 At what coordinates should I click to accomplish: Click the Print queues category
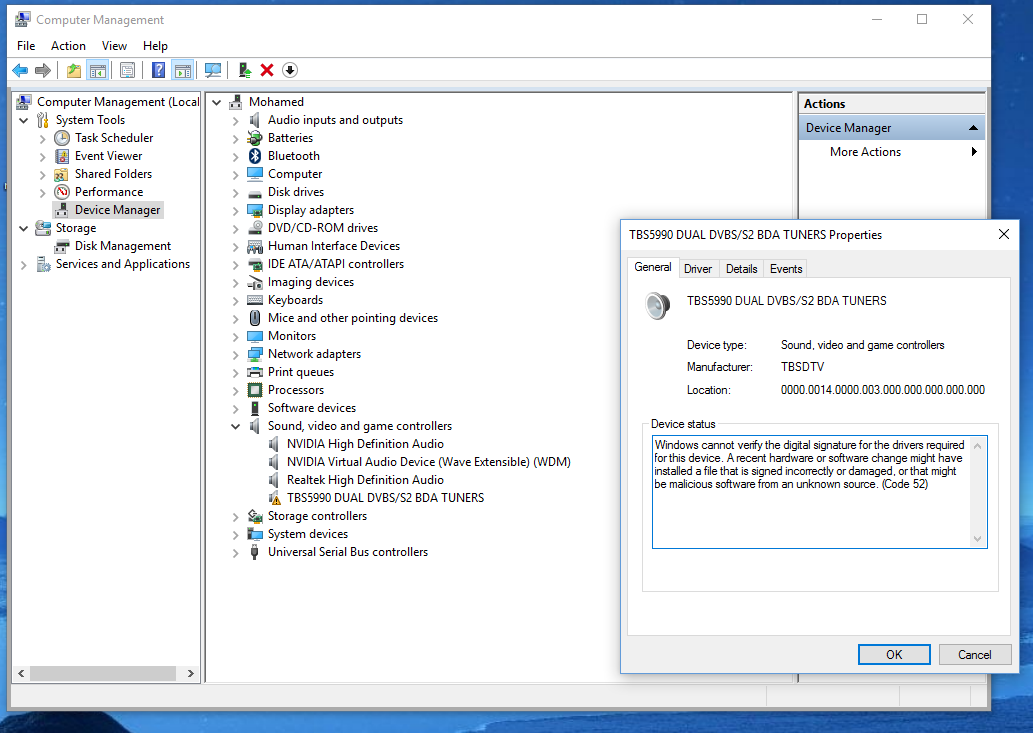coord(300,372)
